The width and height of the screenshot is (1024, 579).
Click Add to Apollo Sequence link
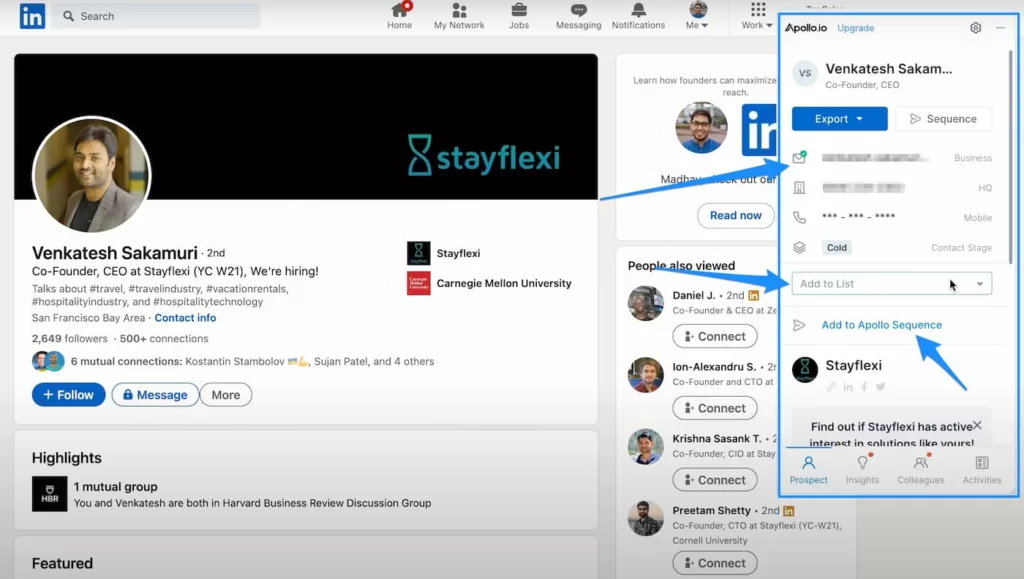[882, 325]
